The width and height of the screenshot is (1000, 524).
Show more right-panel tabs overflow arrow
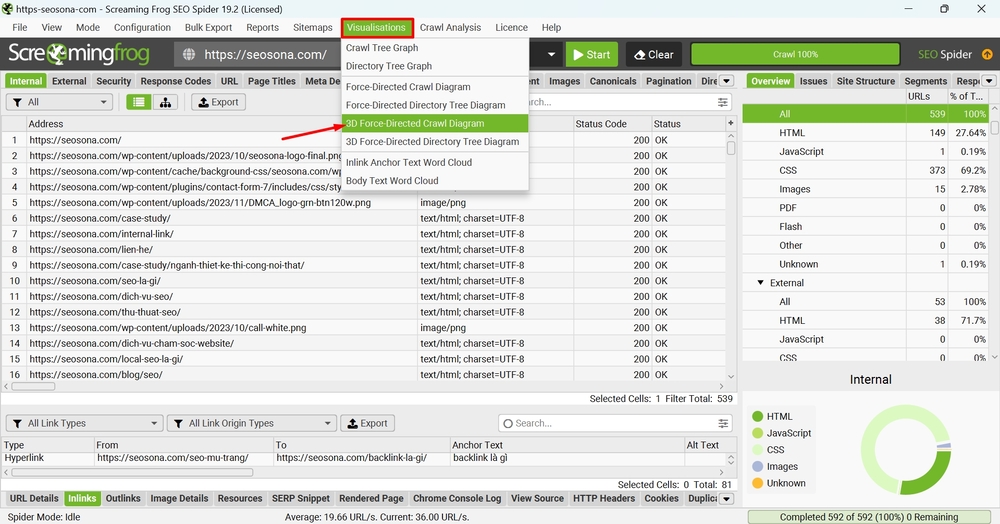tap(989, 81)
